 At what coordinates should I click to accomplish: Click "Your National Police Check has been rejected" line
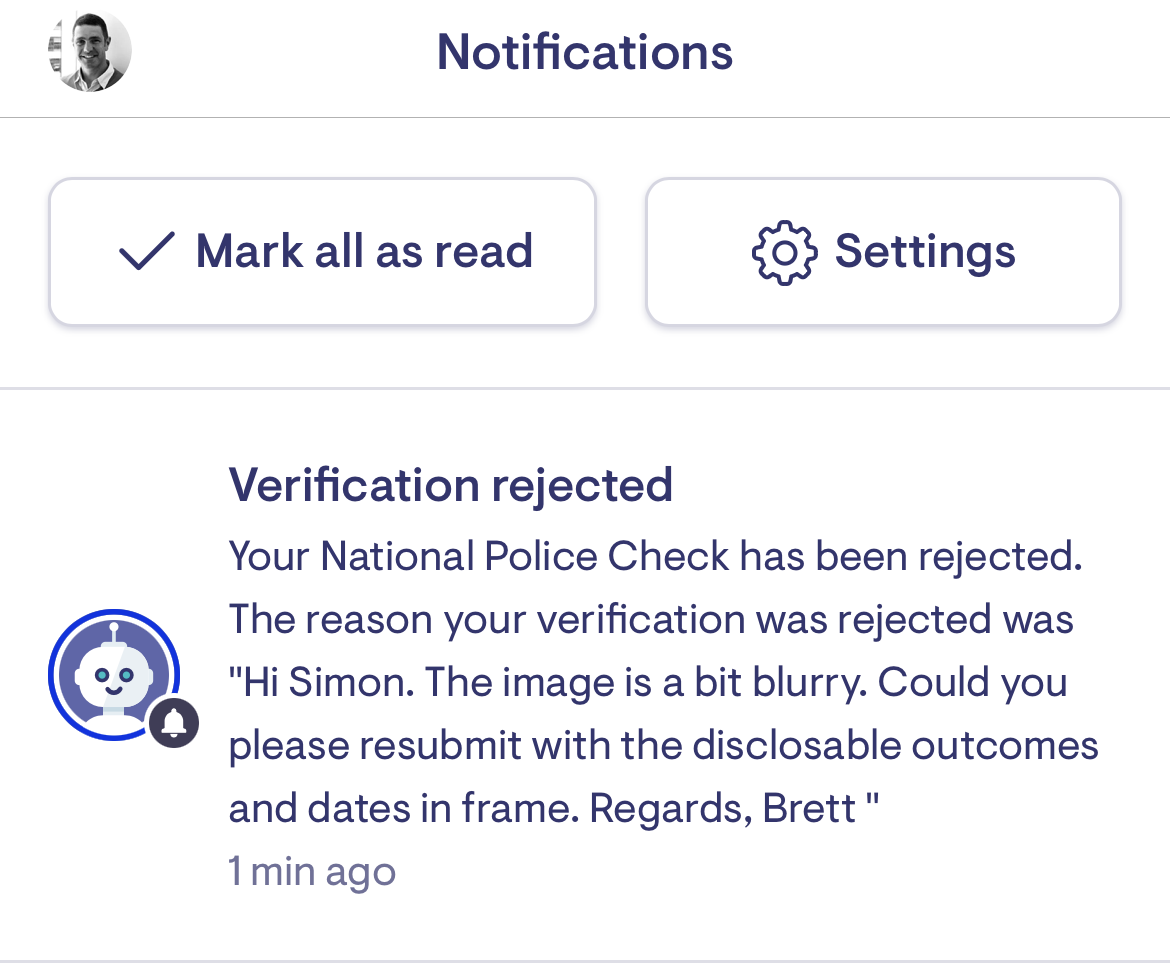[655, 557]
